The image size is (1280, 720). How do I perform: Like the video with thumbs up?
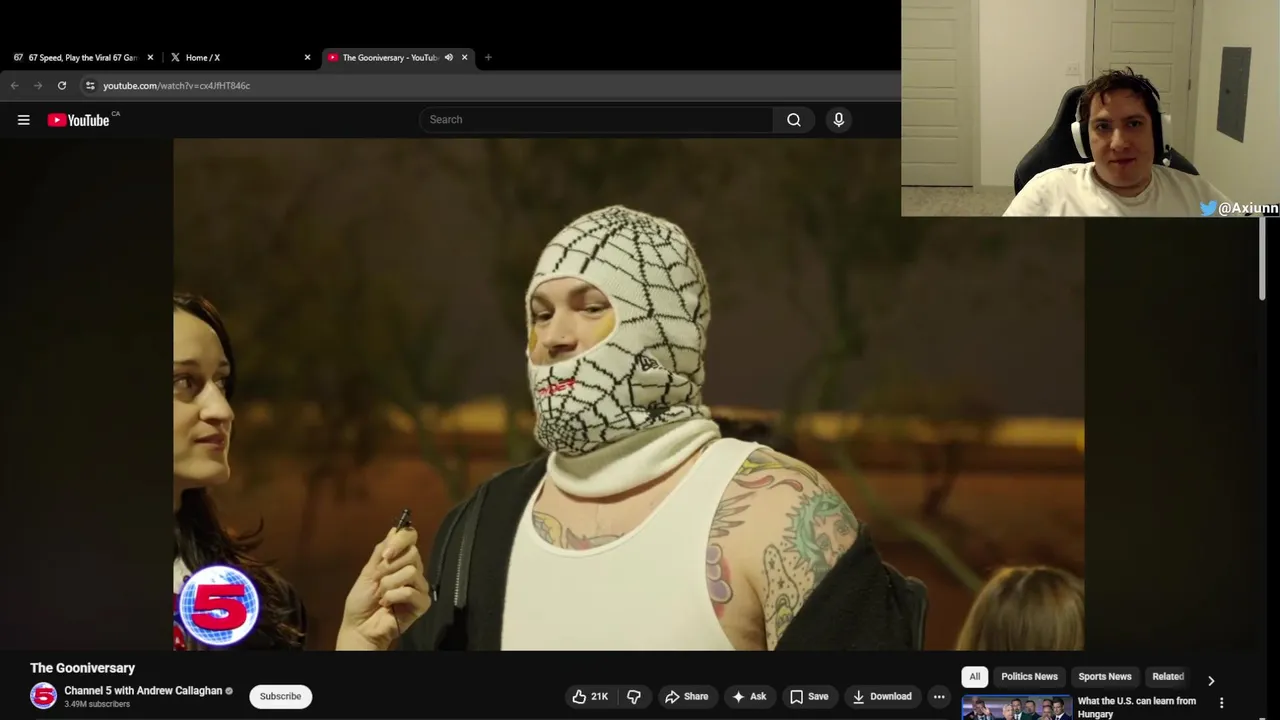coord(590,697)
